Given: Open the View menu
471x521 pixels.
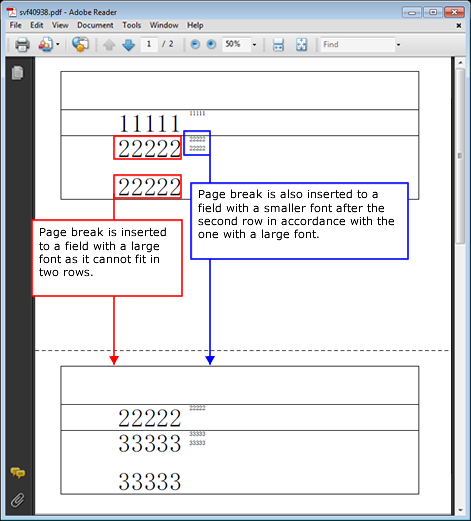Looking at the screenshot, I should [60, 25].
